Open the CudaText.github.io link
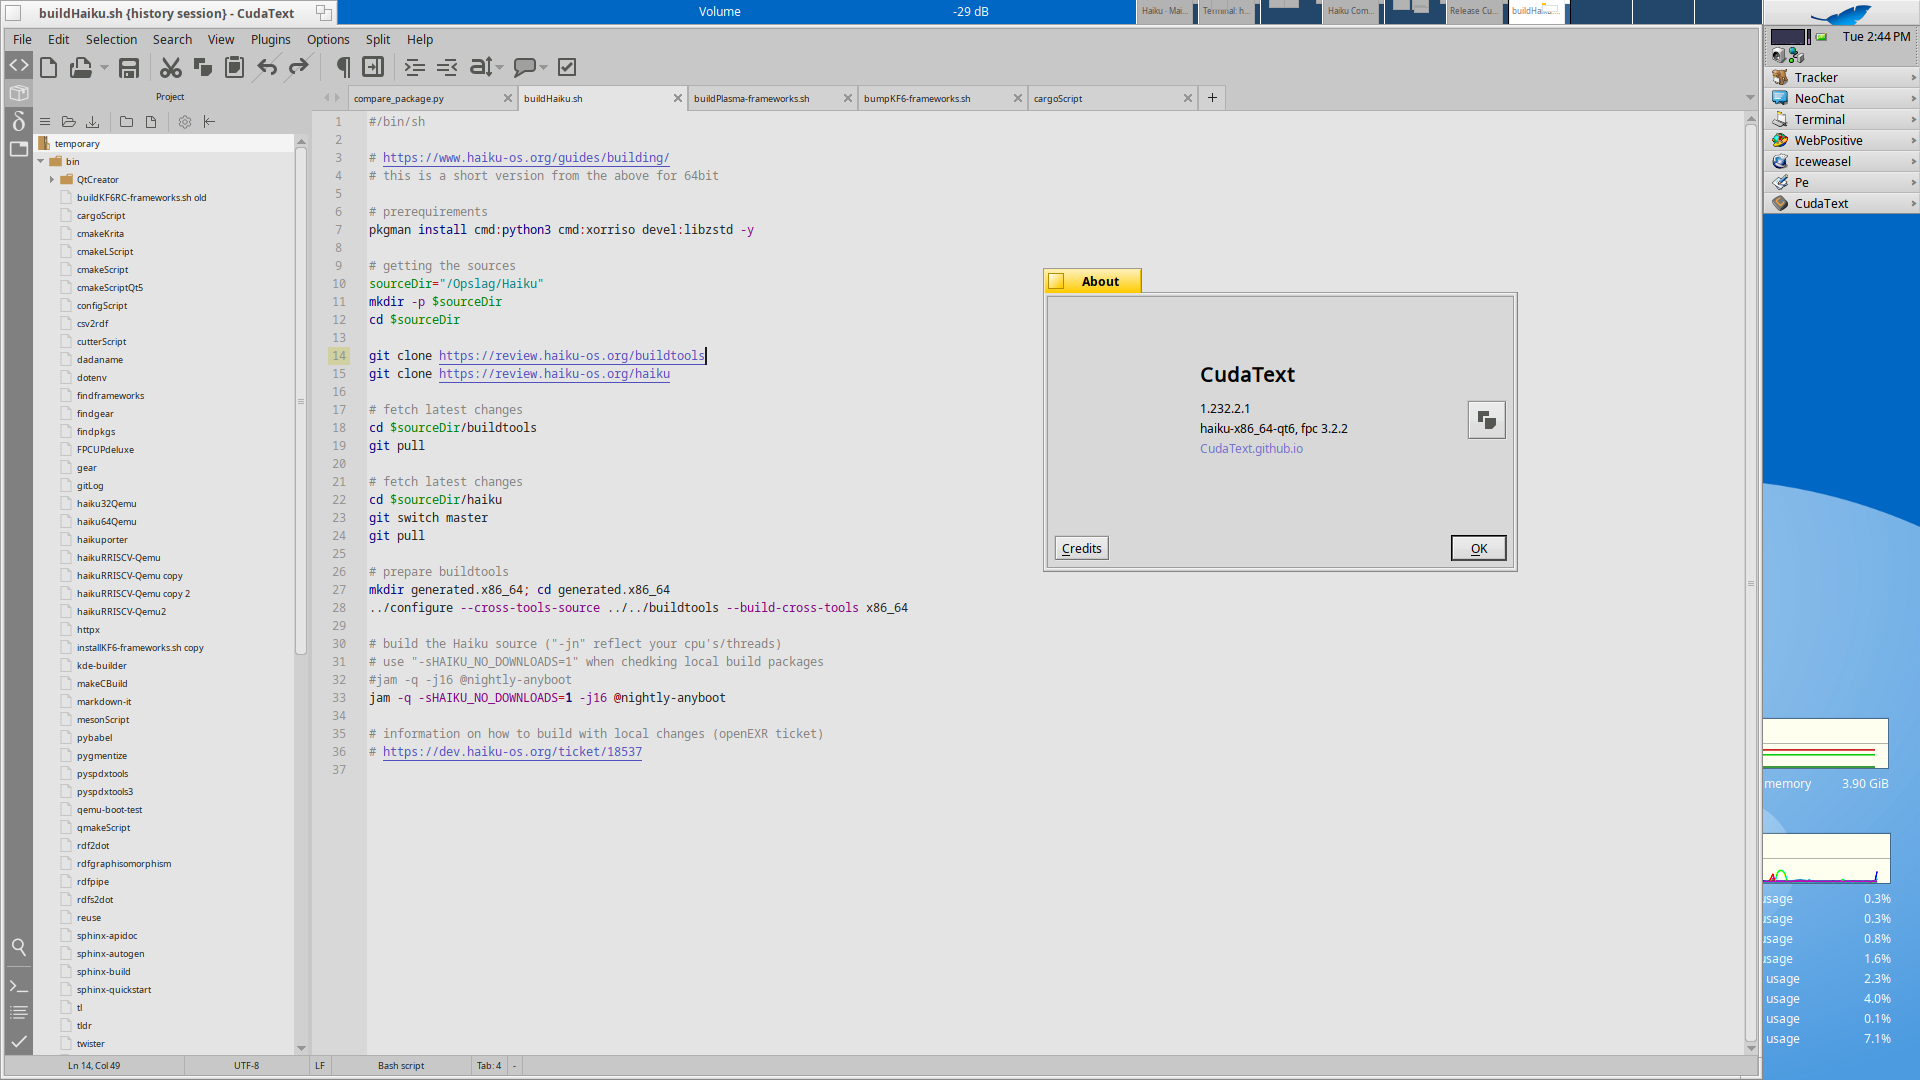Image resolution: width=1920 pixels, height=1080 pixels. (x=1251, y=449)
